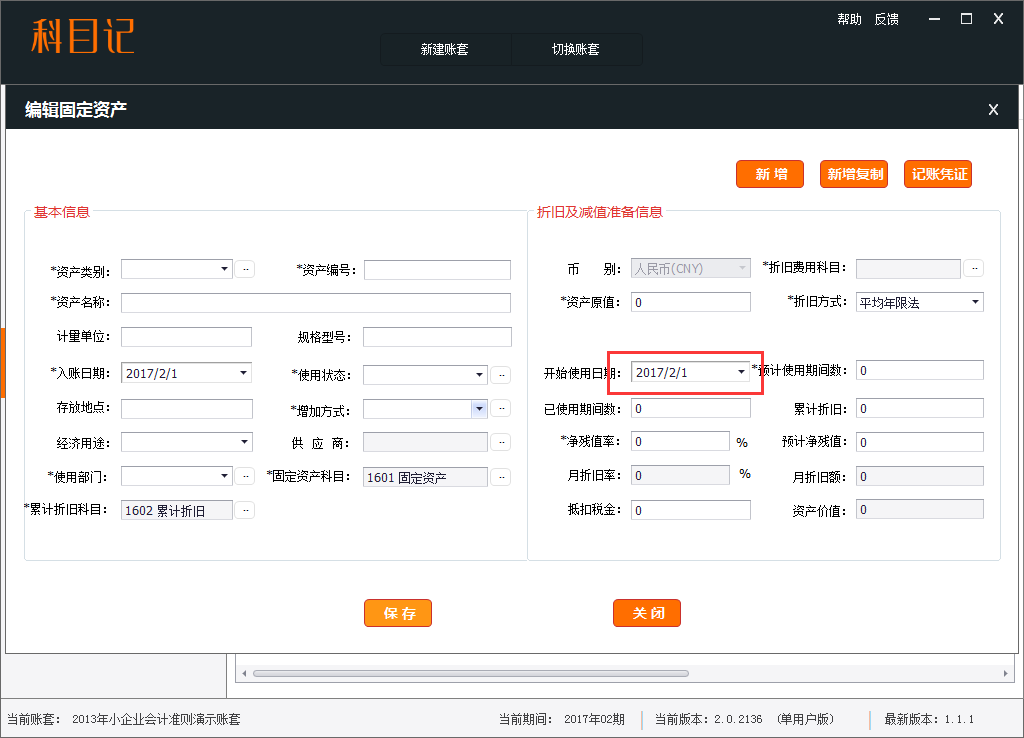This screenshot has width=1024, height=738.
Task: Click the 资产名称 input field
Action: click(x=315, y=303)
